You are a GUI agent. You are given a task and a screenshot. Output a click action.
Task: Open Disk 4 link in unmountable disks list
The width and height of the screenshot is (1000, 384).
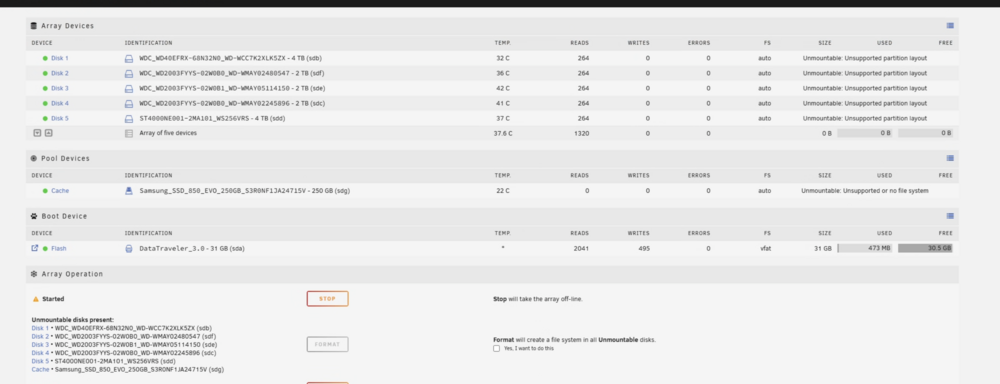(40, 353)
